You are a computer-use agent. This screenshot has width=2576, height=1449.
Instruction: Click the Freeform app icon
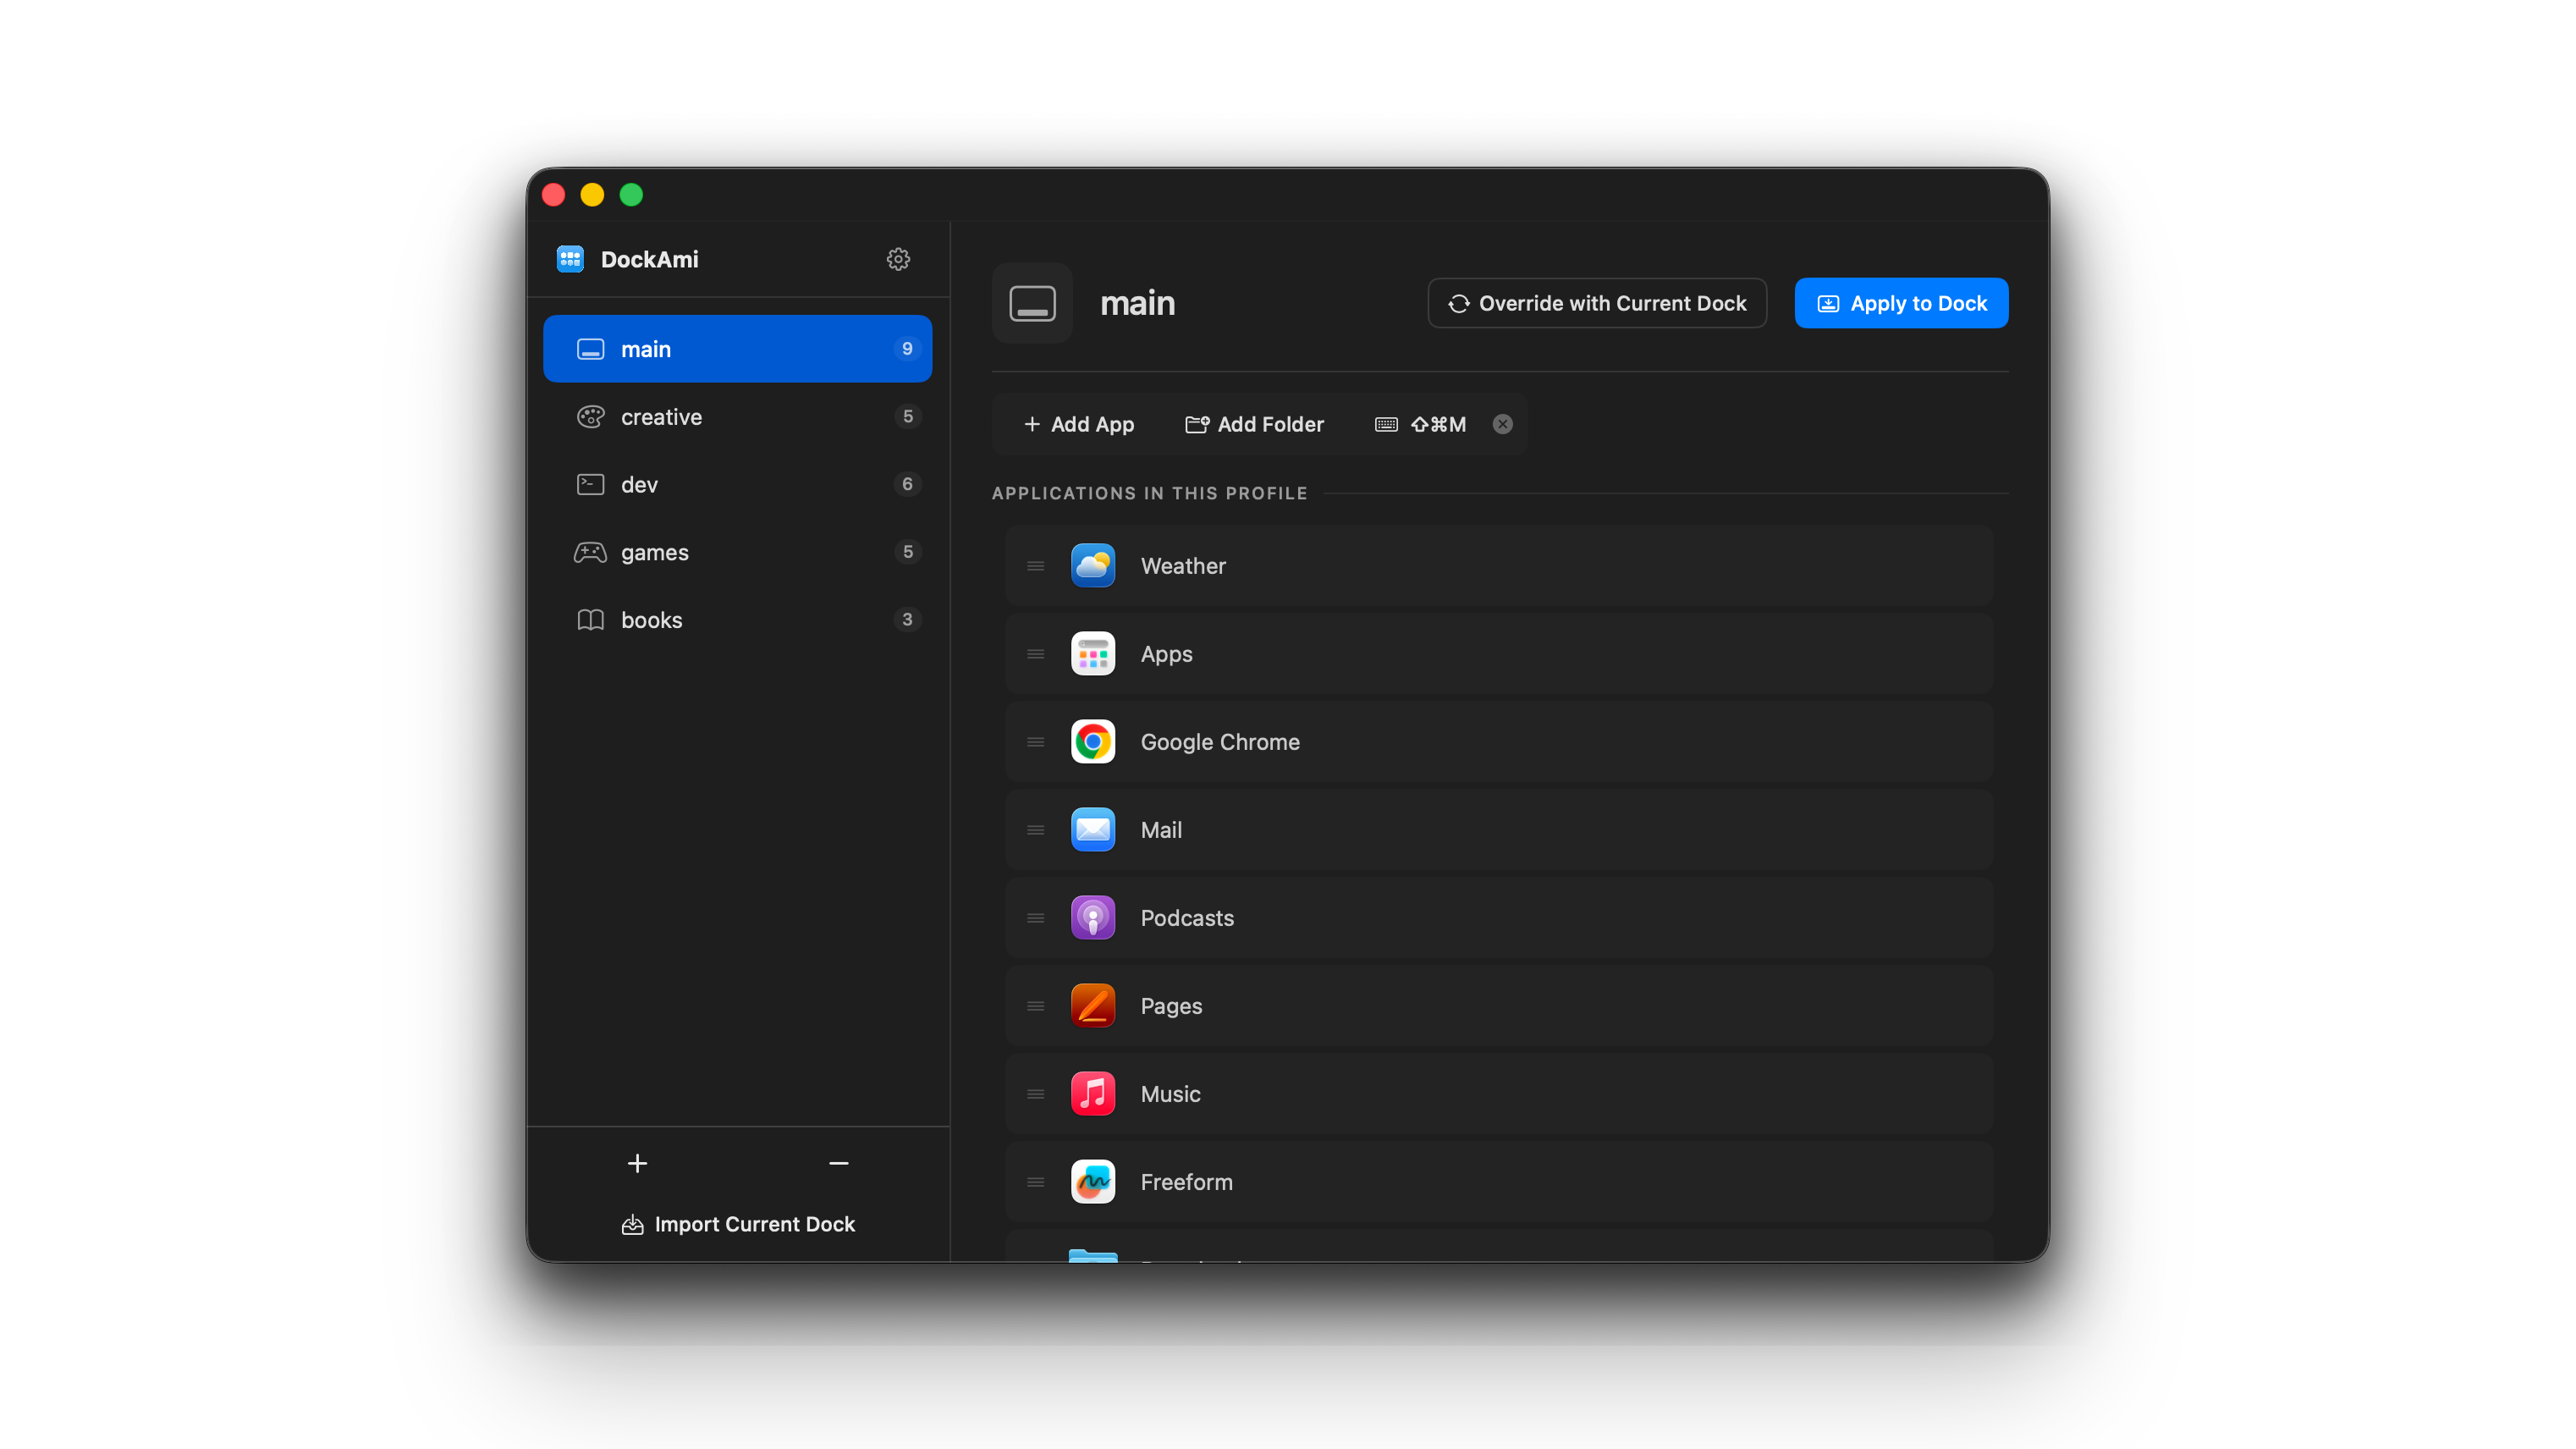pyautogui.click(x=1092, y=1182)
